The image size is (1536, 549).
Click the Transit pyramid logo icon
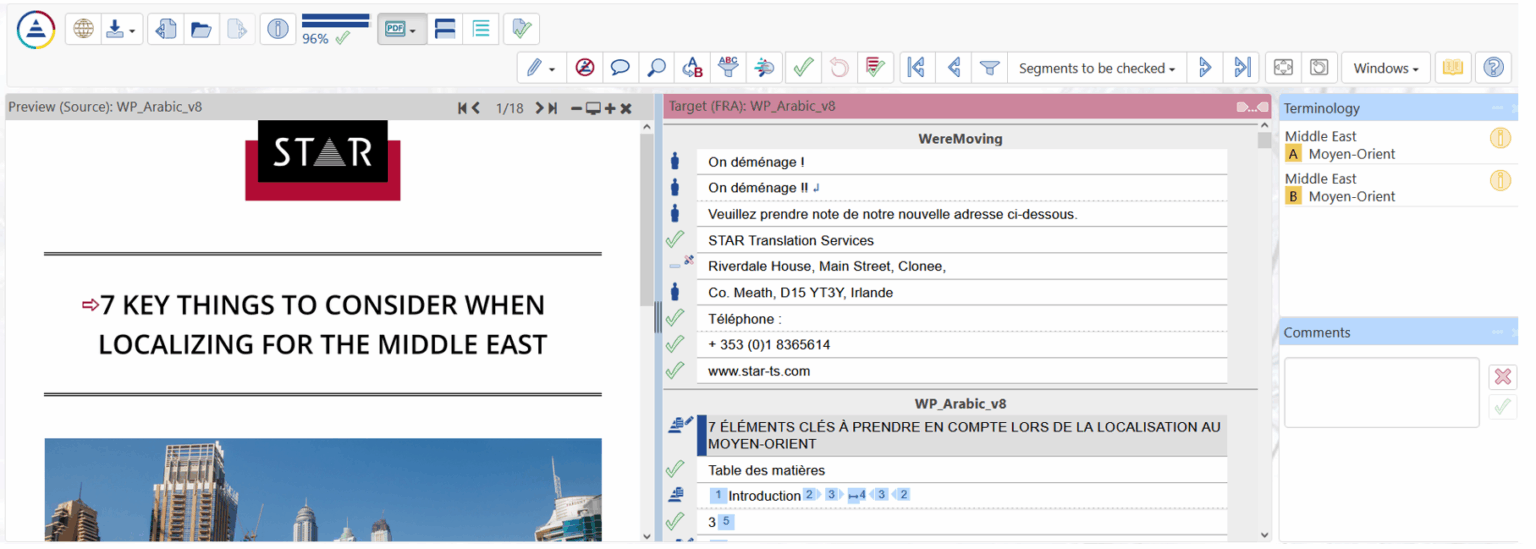click(x=36, y=30)
